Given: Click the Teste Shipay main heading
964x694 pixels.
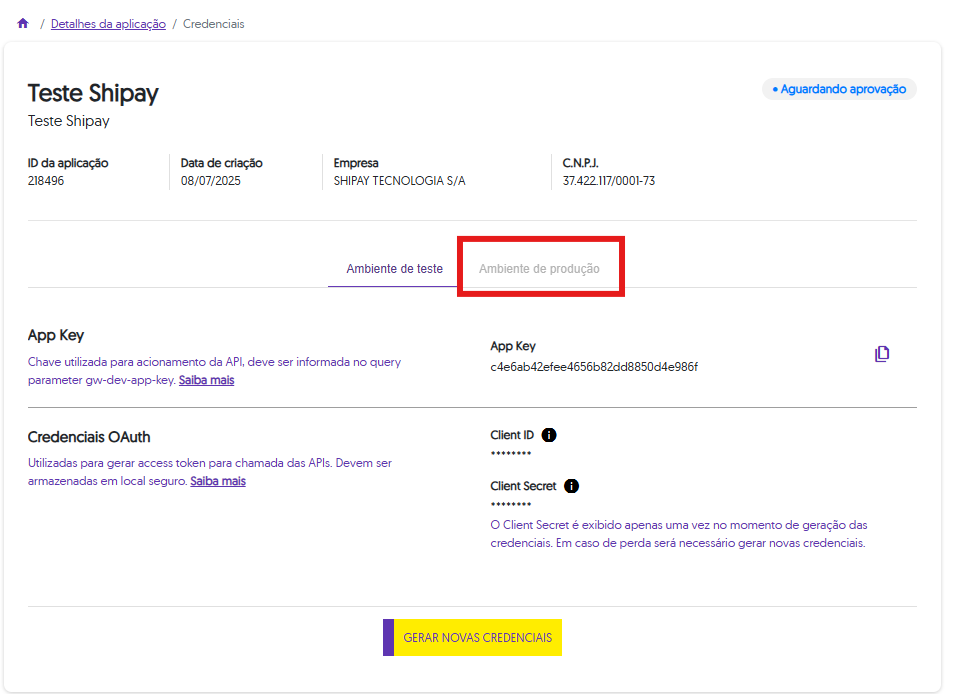Looking at the screenshot, I should (x=93, y=93).
